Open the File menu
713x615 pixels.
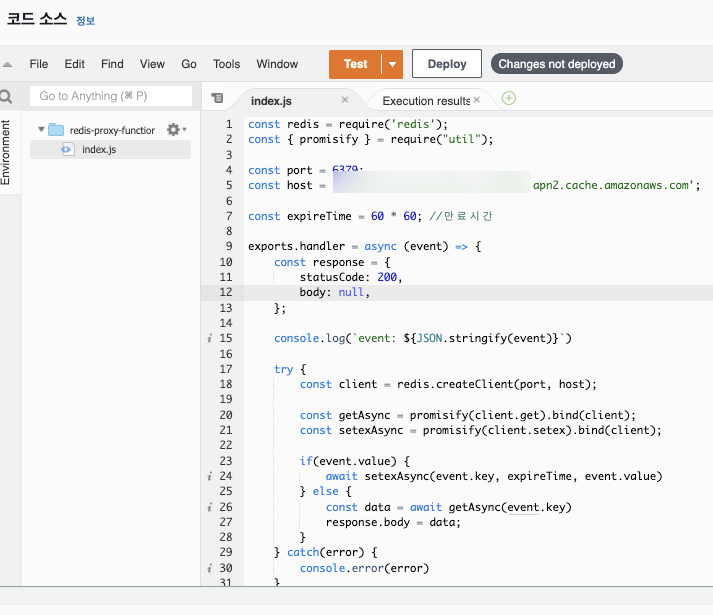(39, 64)
